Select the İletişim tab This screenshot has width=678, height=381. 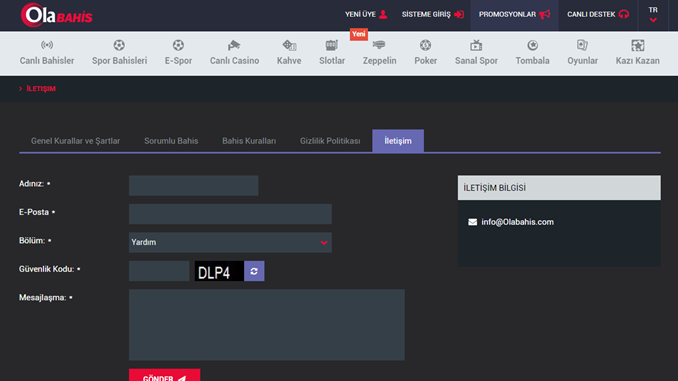[398, 141]
